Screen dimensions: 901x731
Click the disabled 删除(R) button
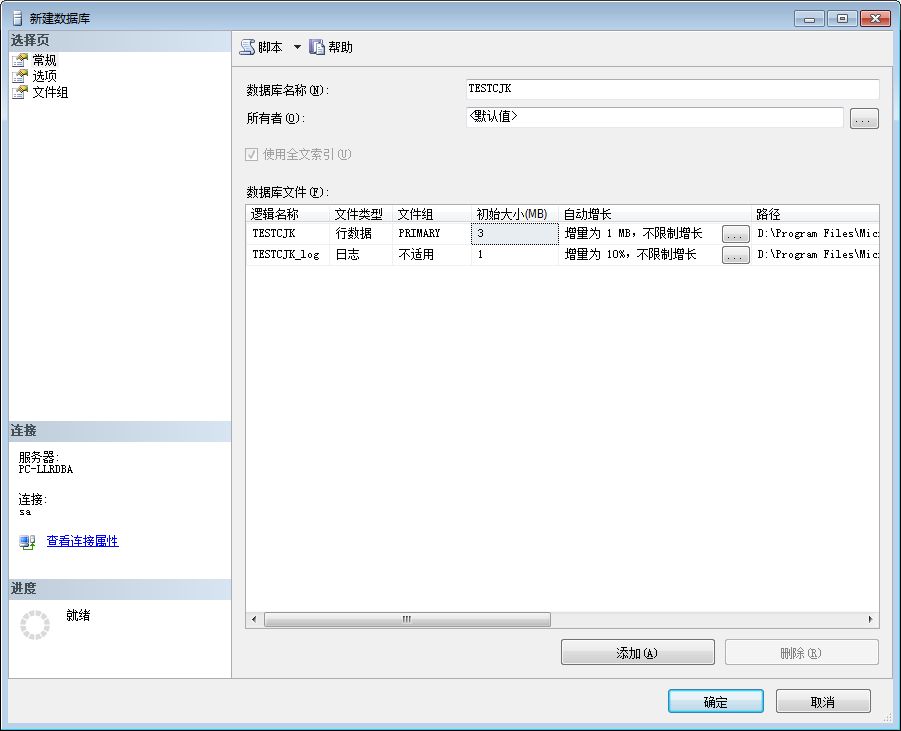802,652
